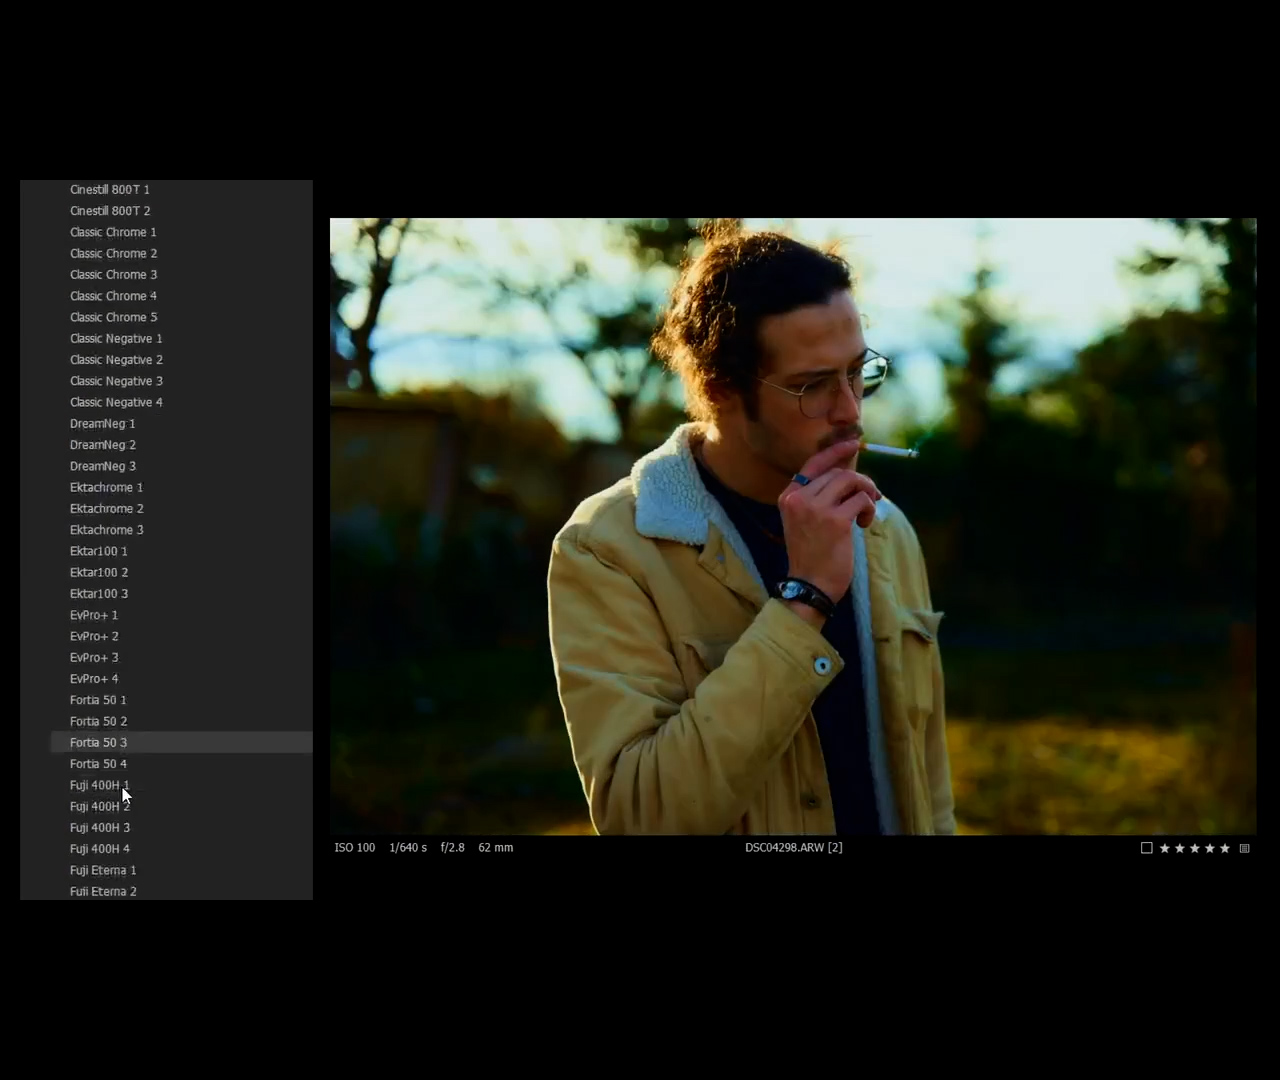
Task: Give the photo a one-star rating
Action: point(1164,847)
